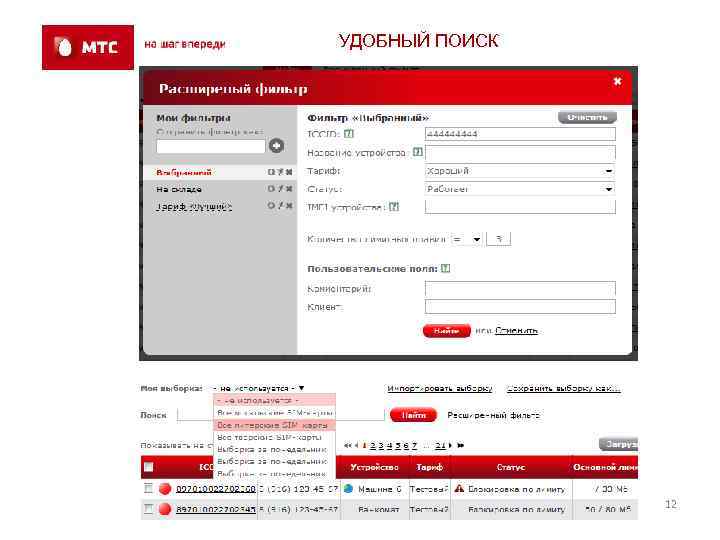Go to the next results page arrow
The width and height of the screenshot is (720, 540).
point(450,445)
